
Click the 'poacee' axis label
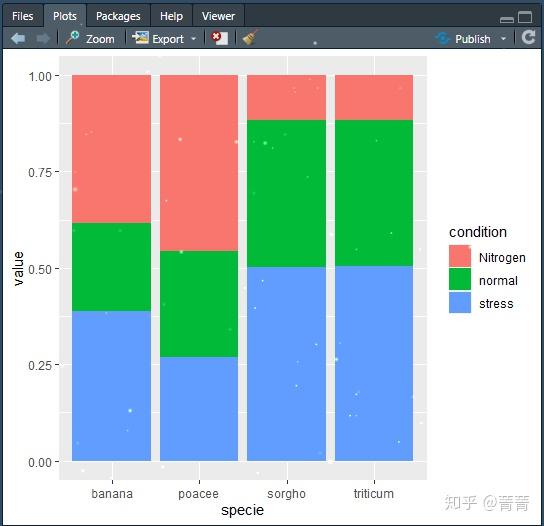pyautogui.click(x=198, y=494)
